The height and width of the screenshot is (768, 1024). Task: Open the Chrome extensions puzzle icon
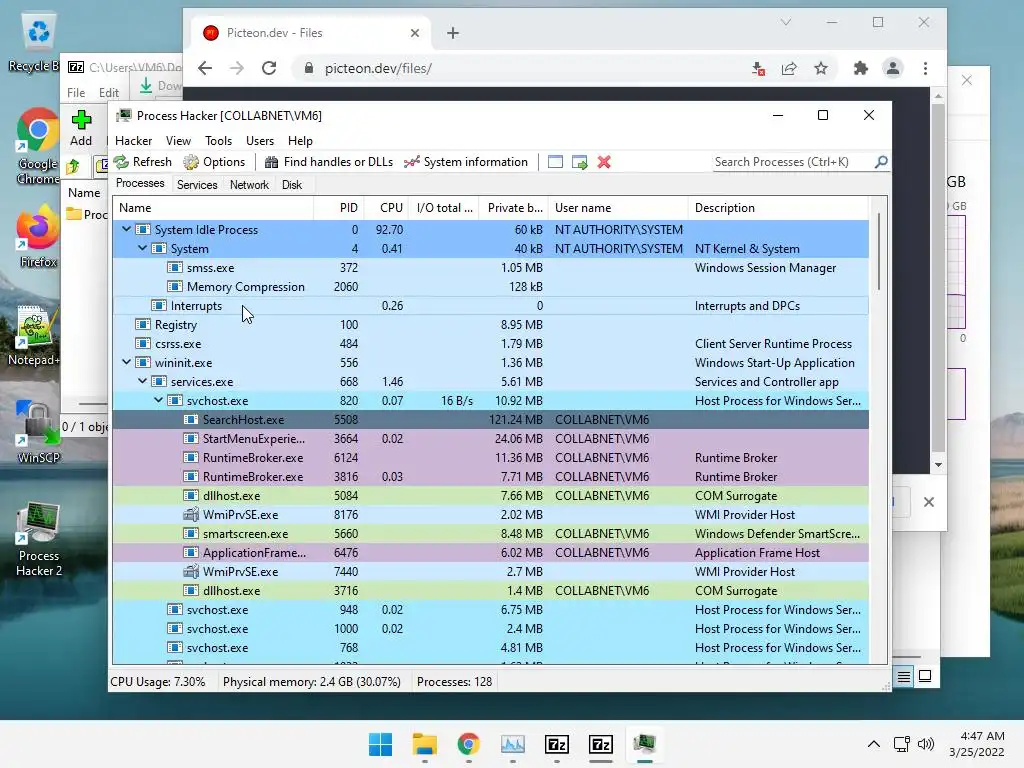point(861,68)
